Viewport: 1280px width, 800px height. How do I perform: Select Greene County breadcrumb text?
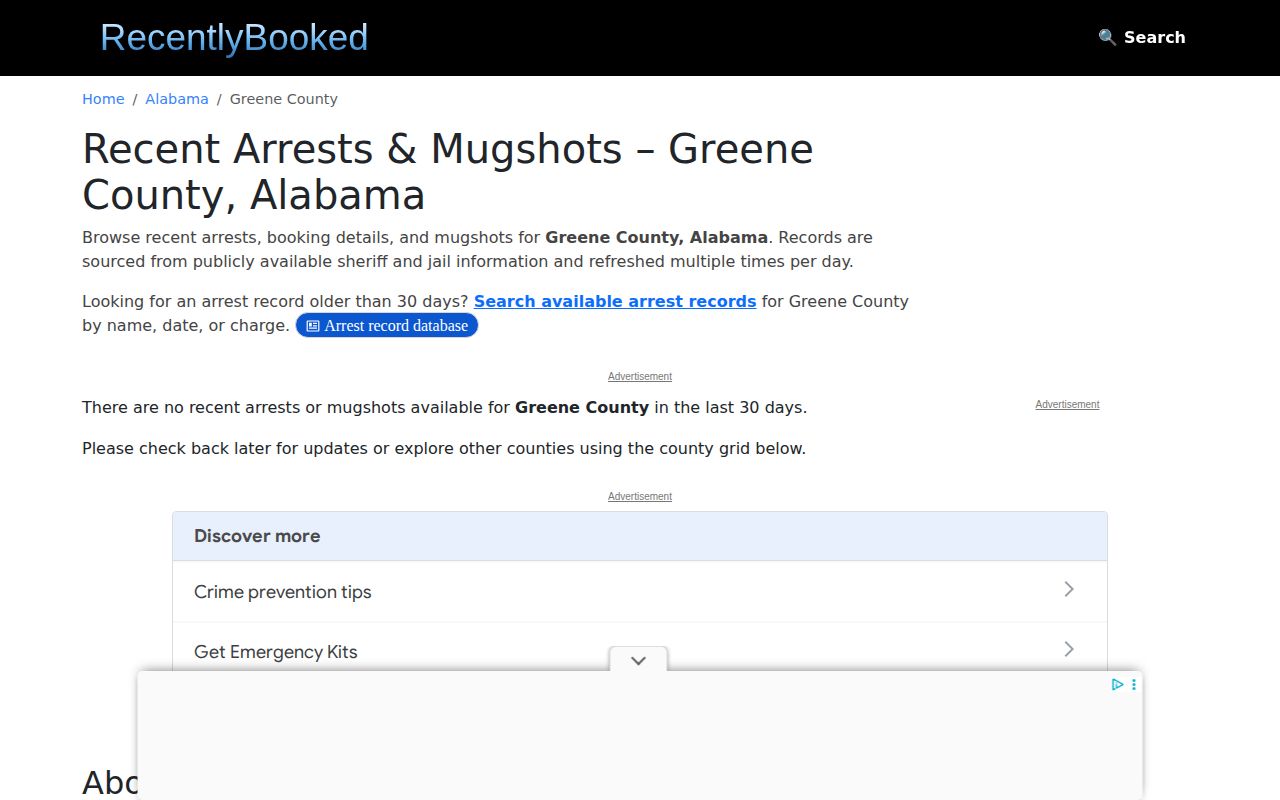tap(284, 99)
